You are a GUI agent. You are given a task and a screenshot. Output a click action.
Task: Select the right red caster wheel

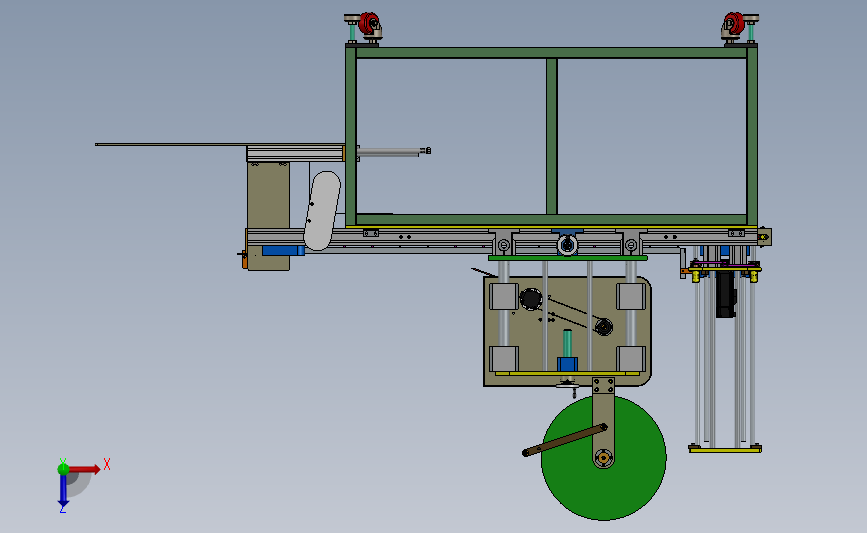tap(733, 24)
